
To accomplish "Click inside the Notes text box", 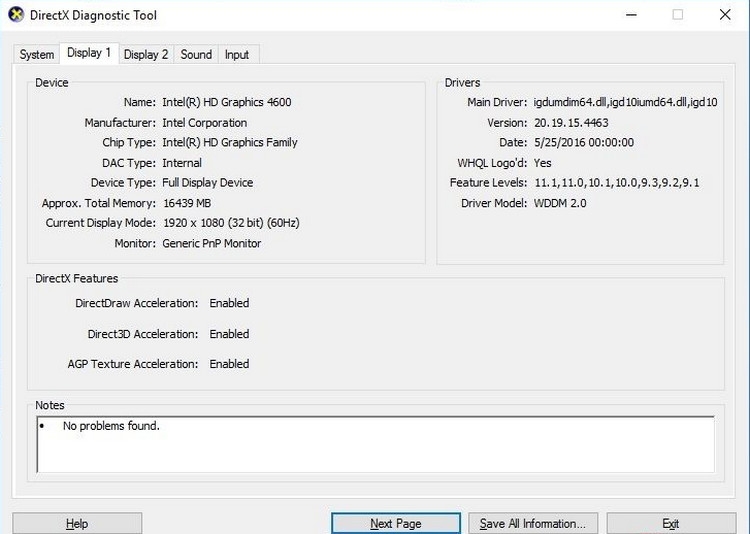I will tap(375, 445).
